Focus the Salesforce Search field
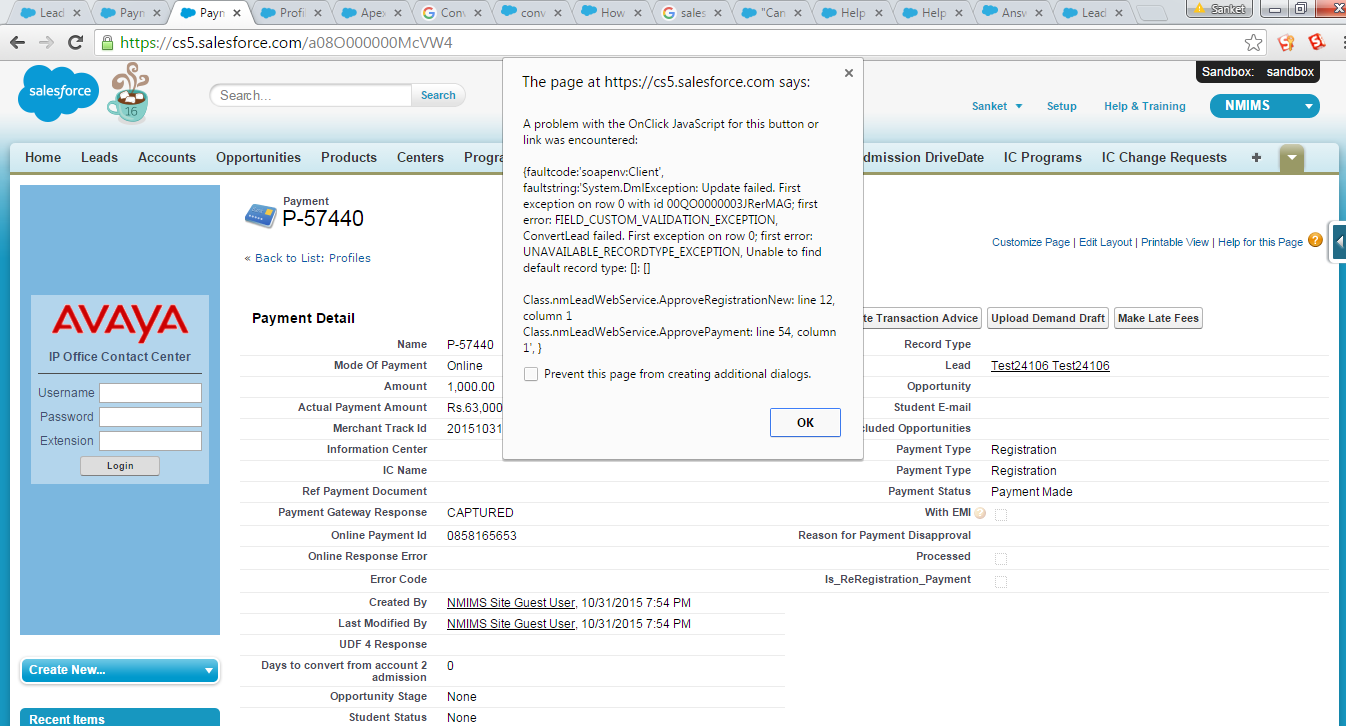Image resolution: width=1346 pixels, height=726 pixels. click(x=311, y=95)
